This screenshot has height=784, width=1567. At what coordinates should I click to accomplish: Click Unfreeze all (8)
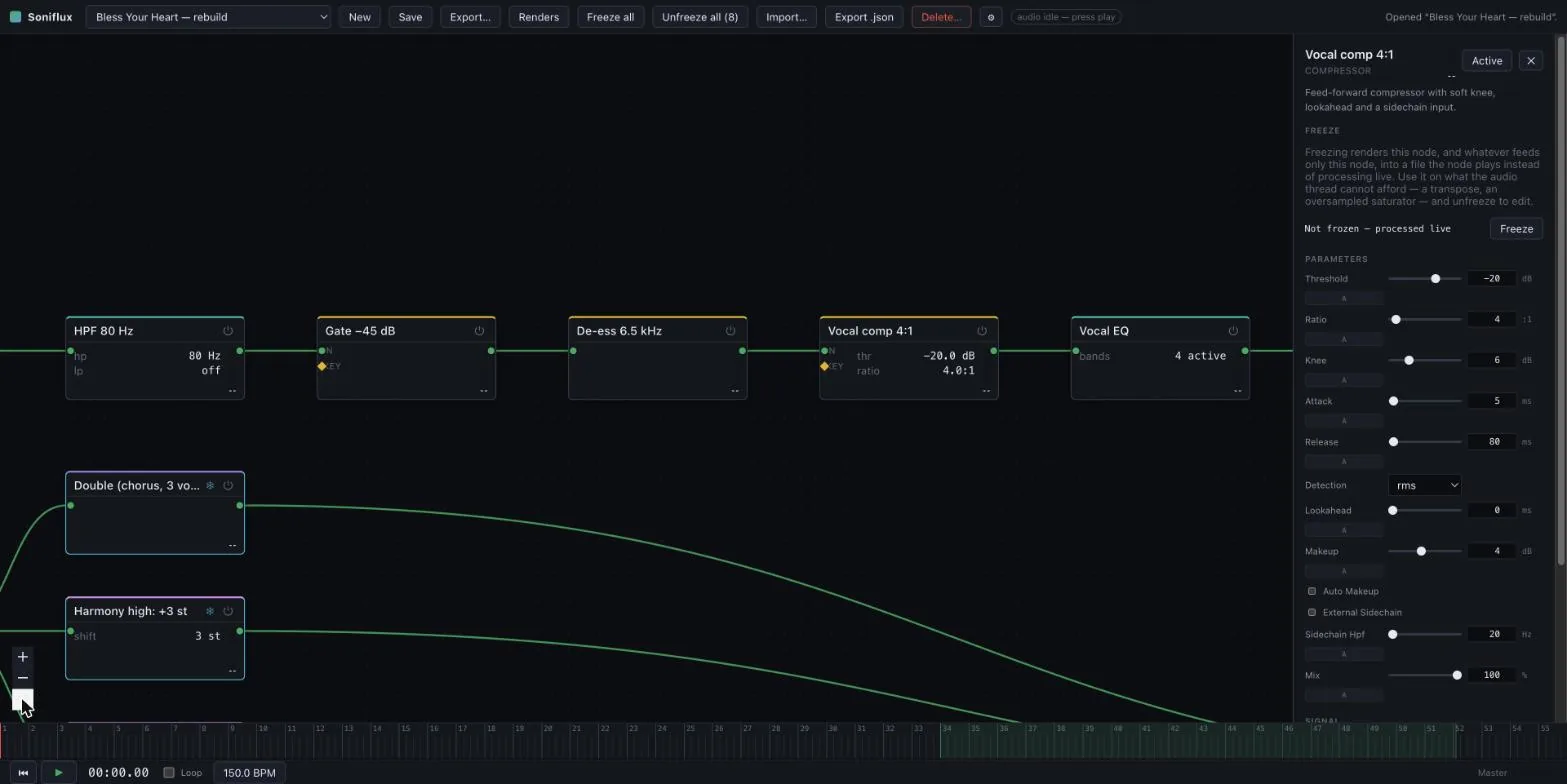tap(700, 17)
